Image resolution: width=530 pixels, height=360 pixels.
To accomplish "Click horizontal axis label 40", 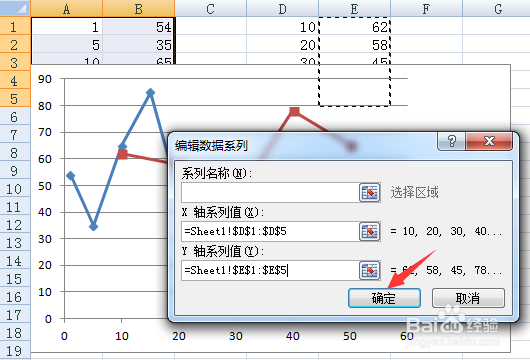I will point(293,336).
